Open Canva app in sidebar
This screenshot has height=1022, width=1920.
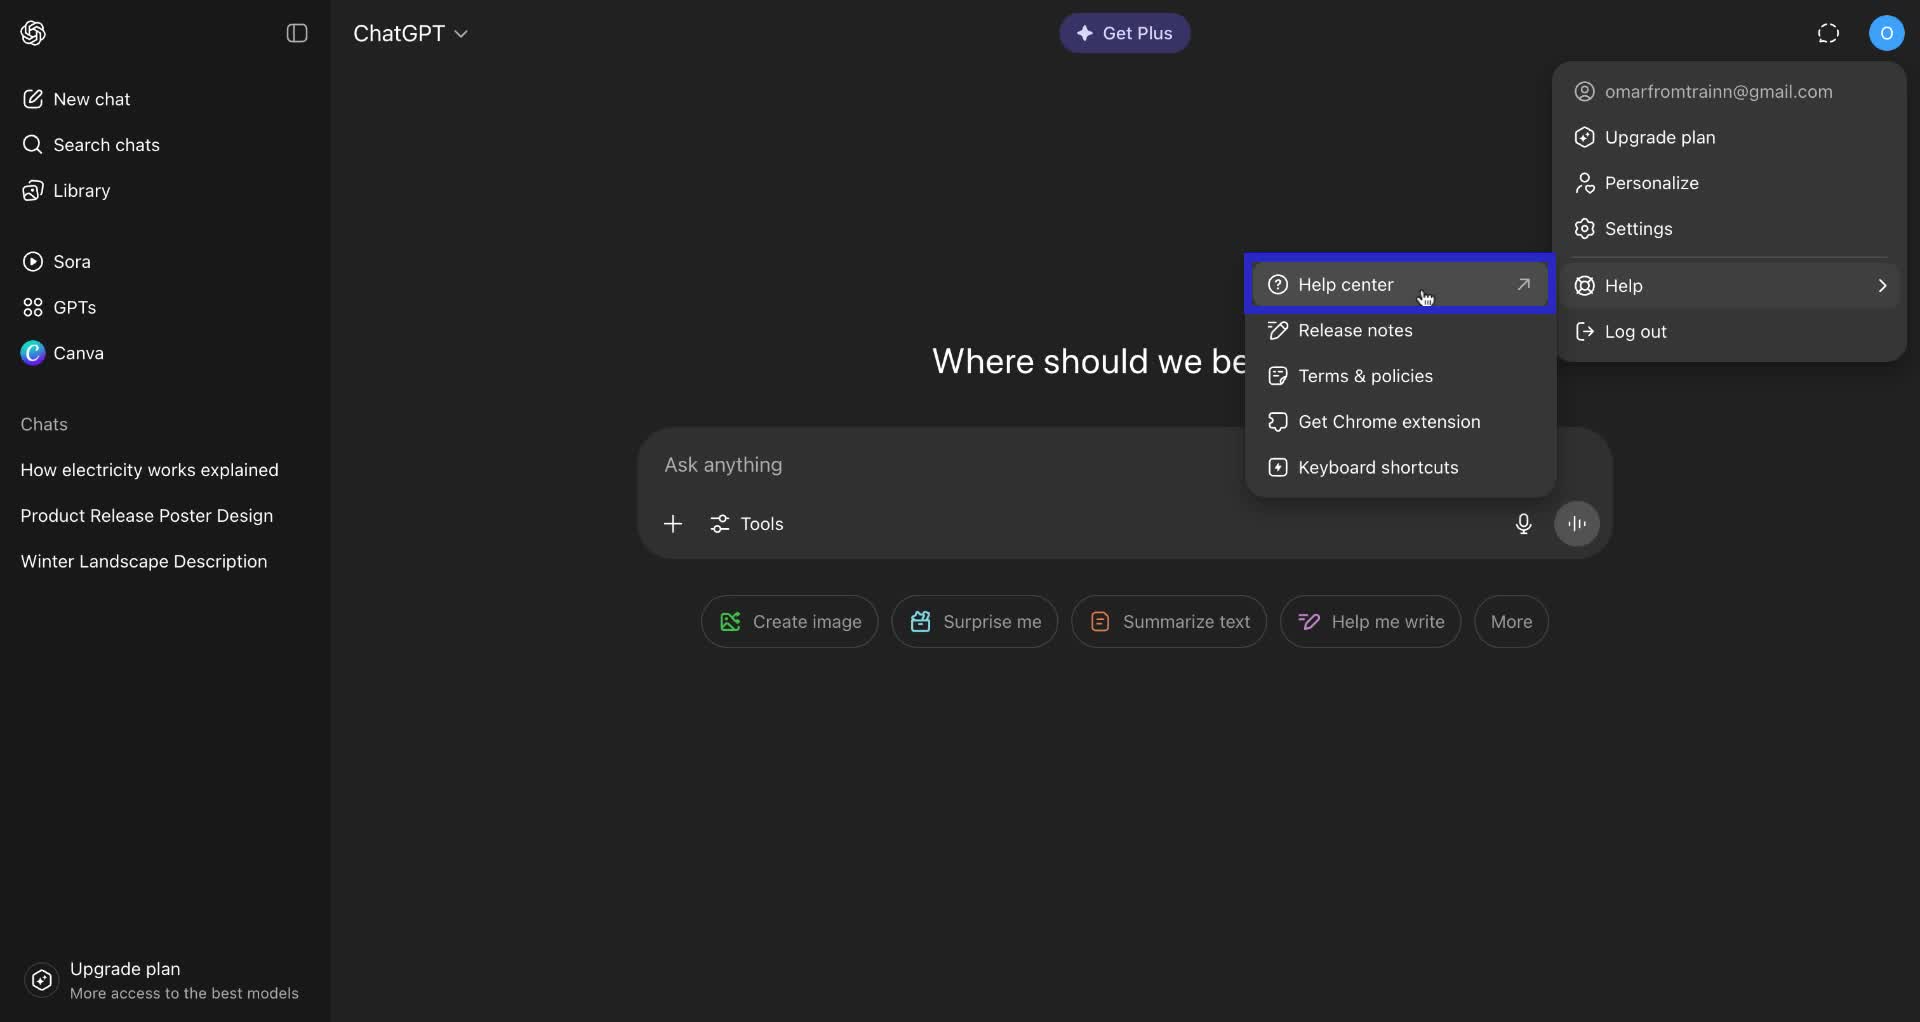click(77, 353)
